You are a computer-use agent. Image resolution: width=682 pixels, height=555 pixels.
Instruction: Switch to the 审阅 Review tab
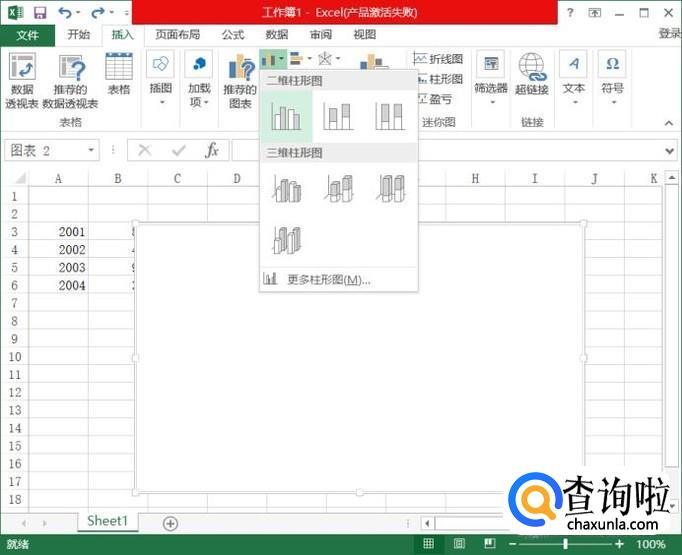pyautogui.click(x=321, y=34)
